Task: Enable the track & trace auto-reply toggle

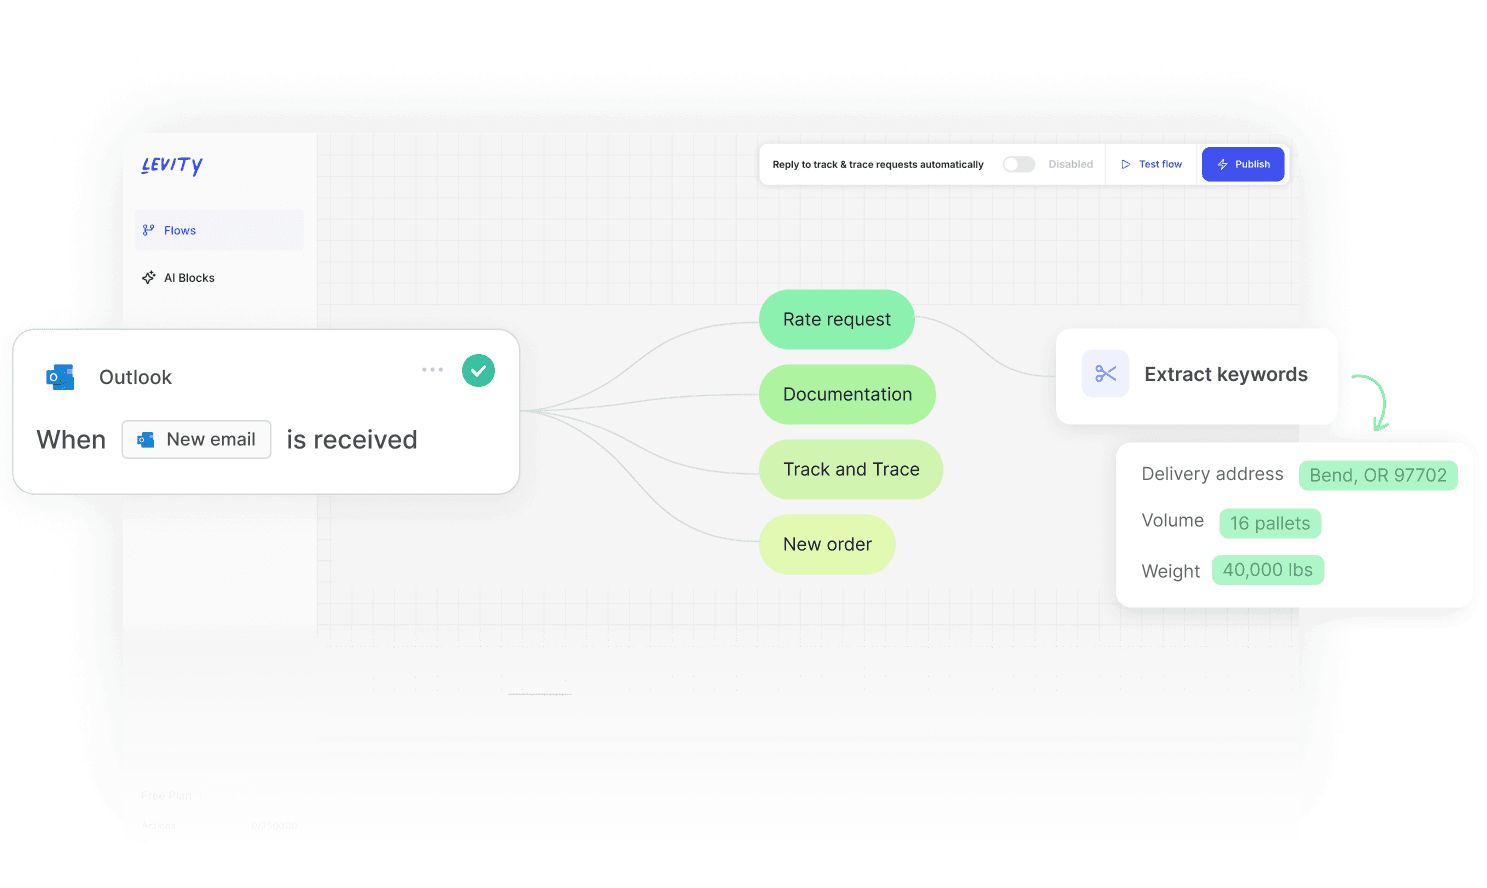Action: click(1018, 164)
